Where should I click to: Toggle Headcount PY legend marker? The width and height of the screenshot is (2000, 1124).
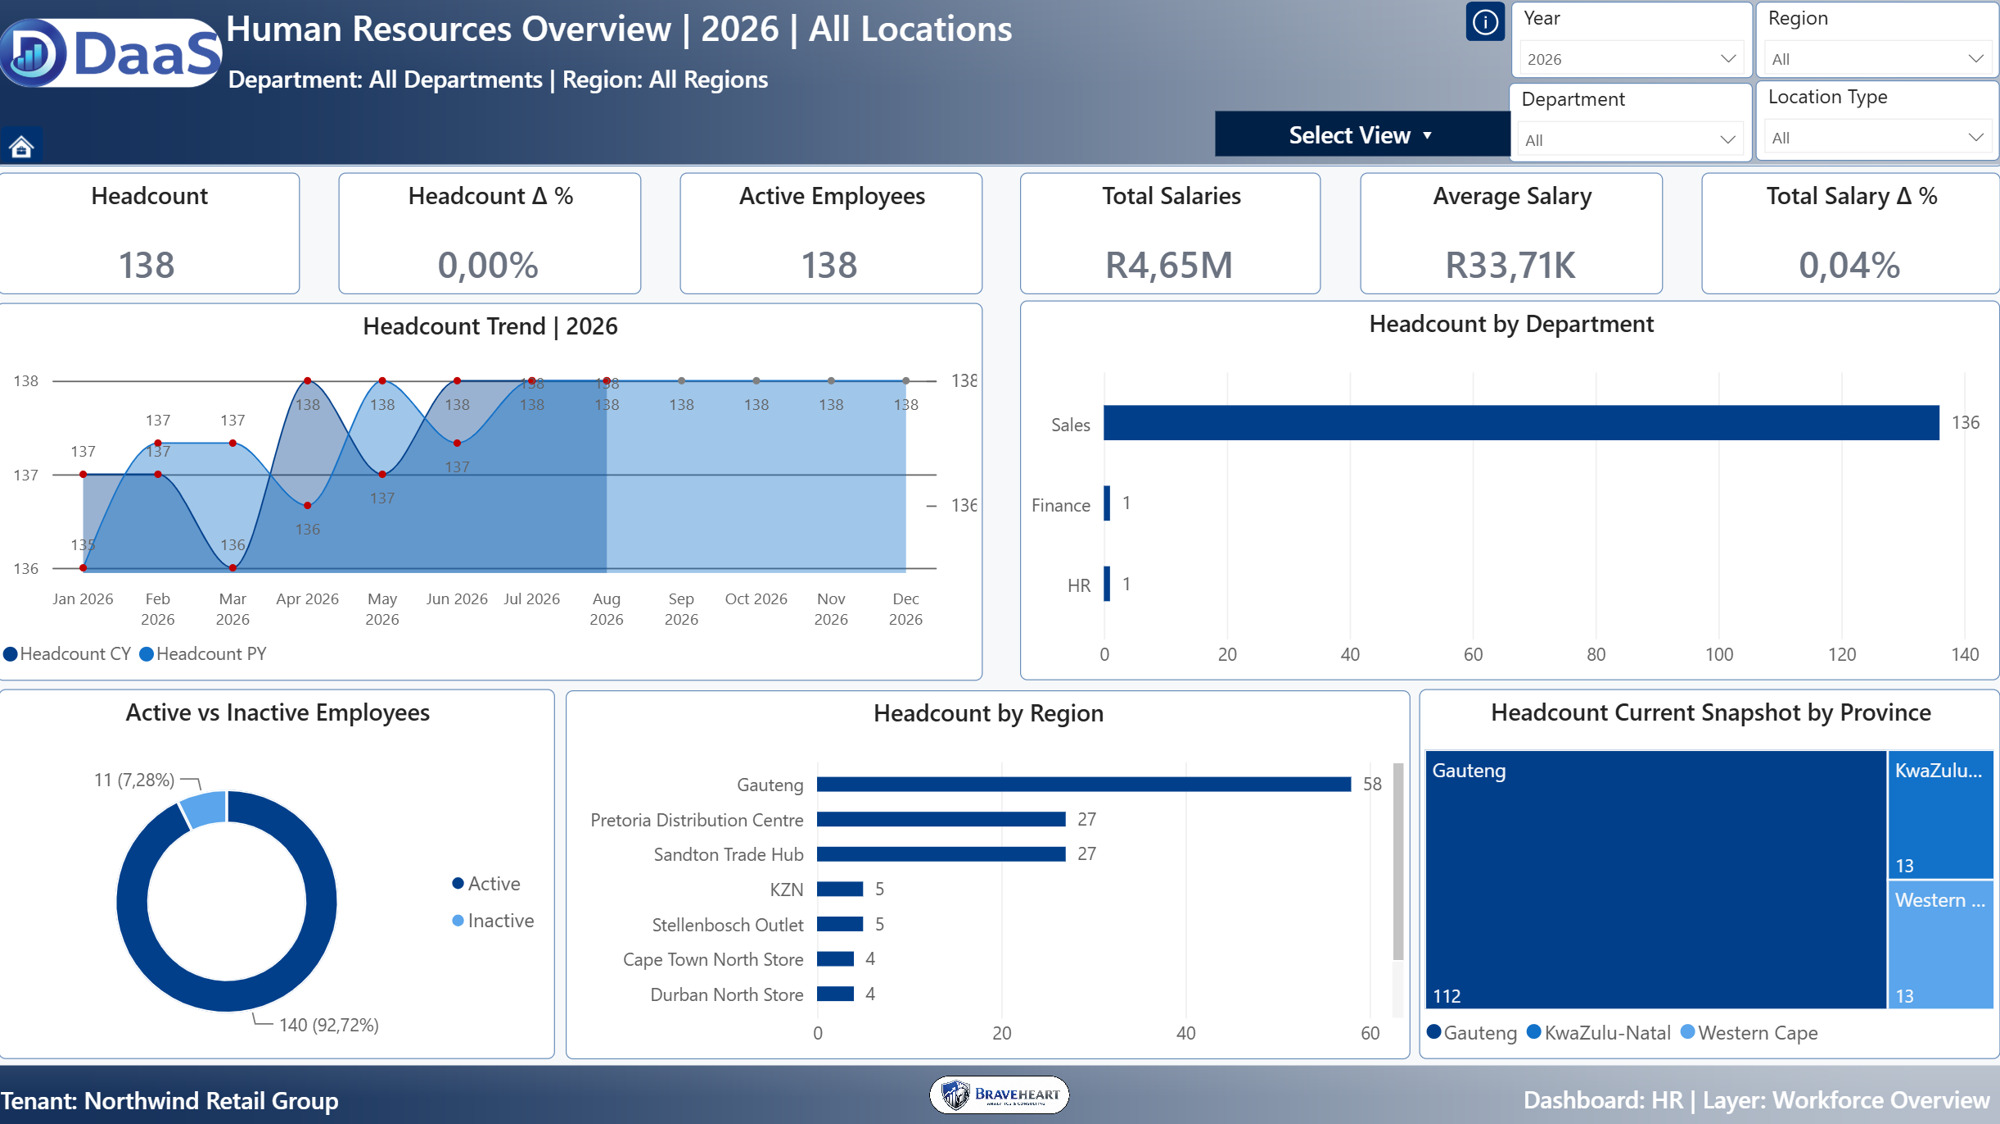(147, 654)
